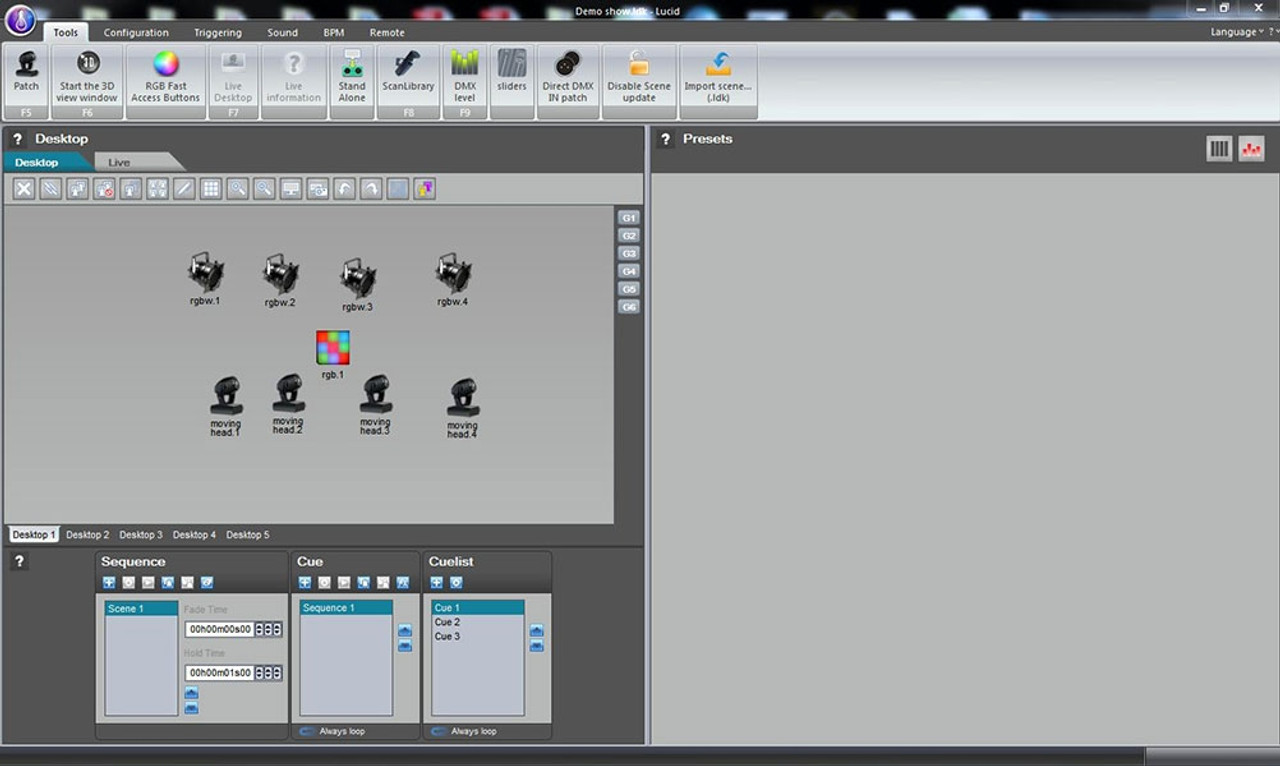Open the help button beside Sequence panel

pyautogui.click(x=18, y=562)
